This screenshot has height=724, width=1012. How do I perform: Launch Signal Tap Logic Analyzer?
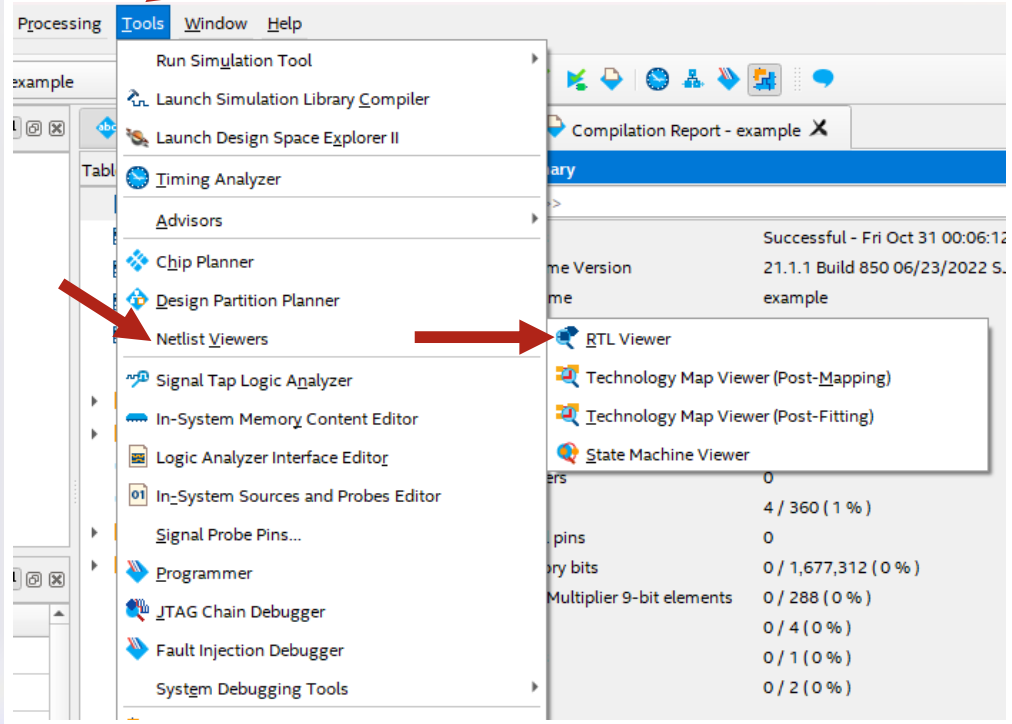[254, 381]
